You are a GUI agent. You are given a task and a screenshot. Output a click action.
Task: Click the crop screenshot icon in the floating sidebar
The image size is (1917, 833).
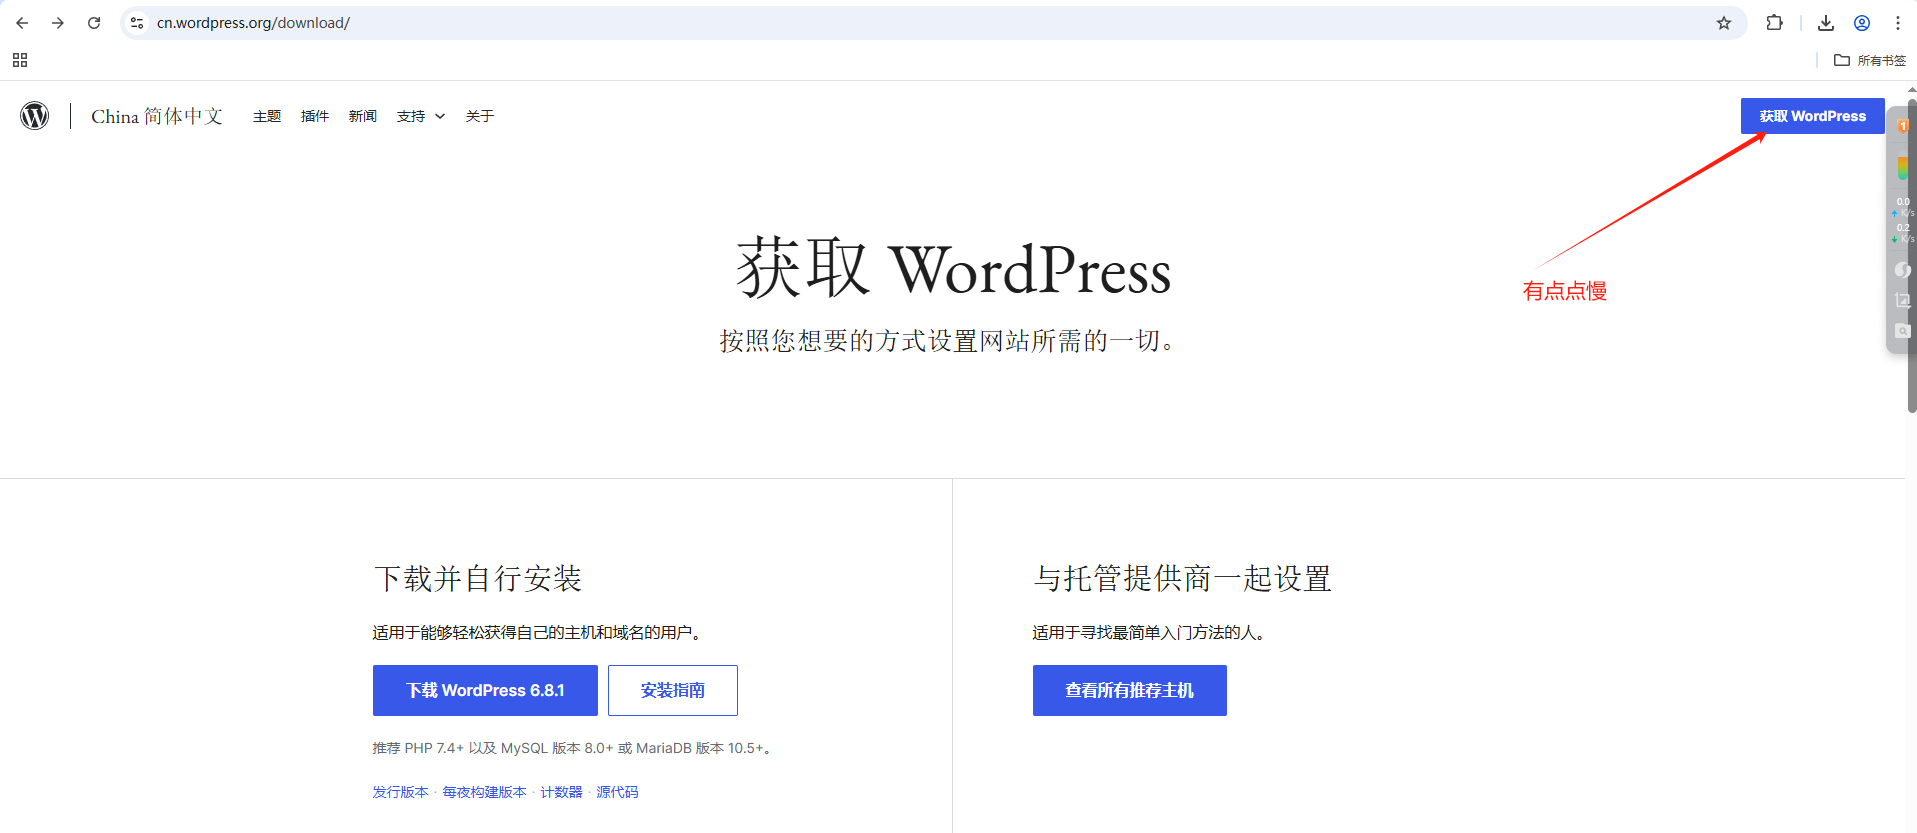coord(1902,300)
